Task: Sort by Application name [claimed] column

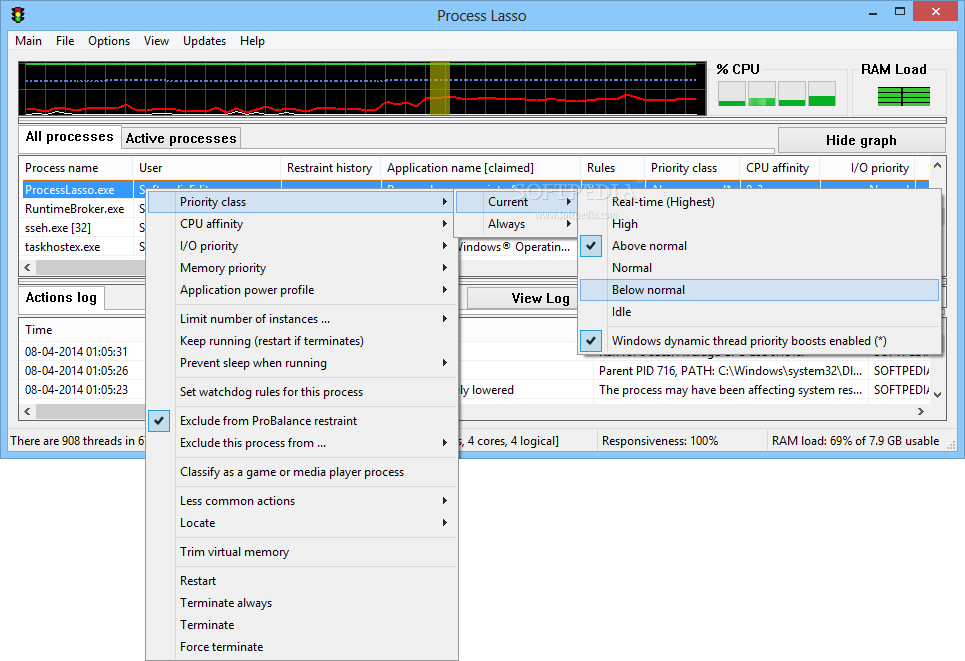Action: (x=480, y=167)
